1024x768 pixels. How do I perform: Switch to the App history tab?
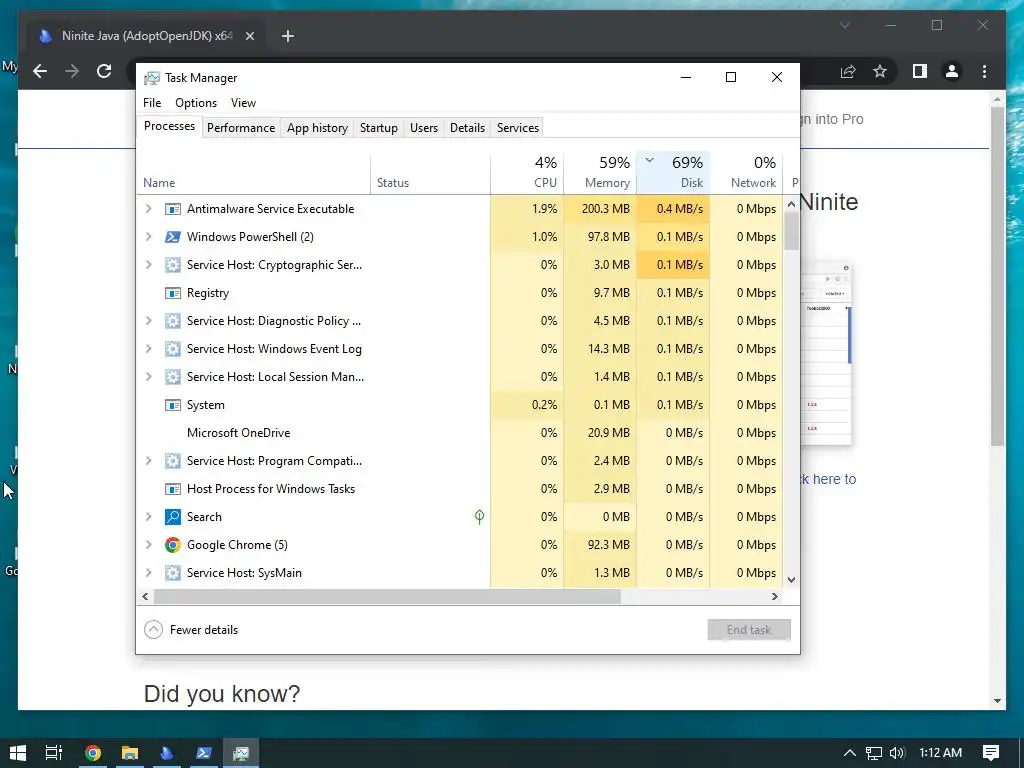317,128
